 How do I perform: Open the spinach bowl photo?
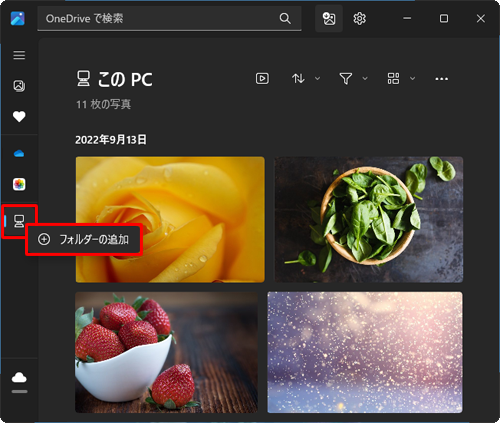368,220
